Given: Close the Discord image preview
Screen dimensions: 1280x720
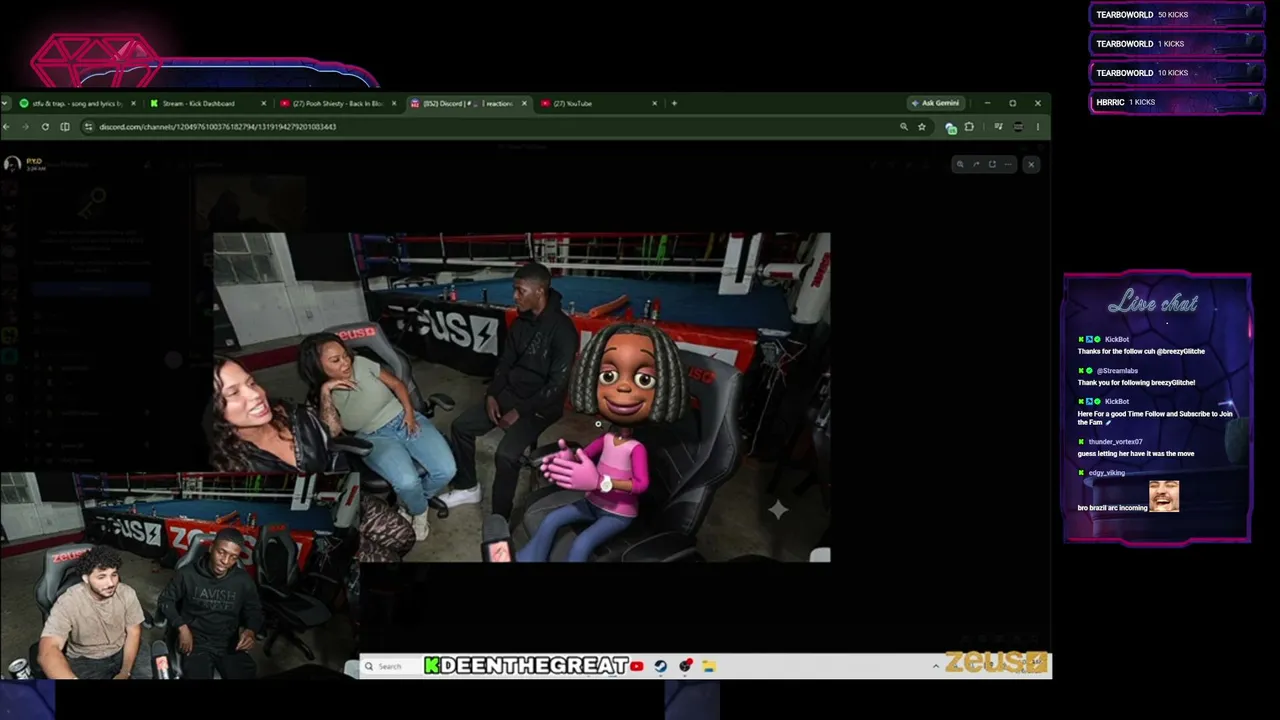Looking at the screenshot, I should pyautogui.click(x=1031, y=164).
